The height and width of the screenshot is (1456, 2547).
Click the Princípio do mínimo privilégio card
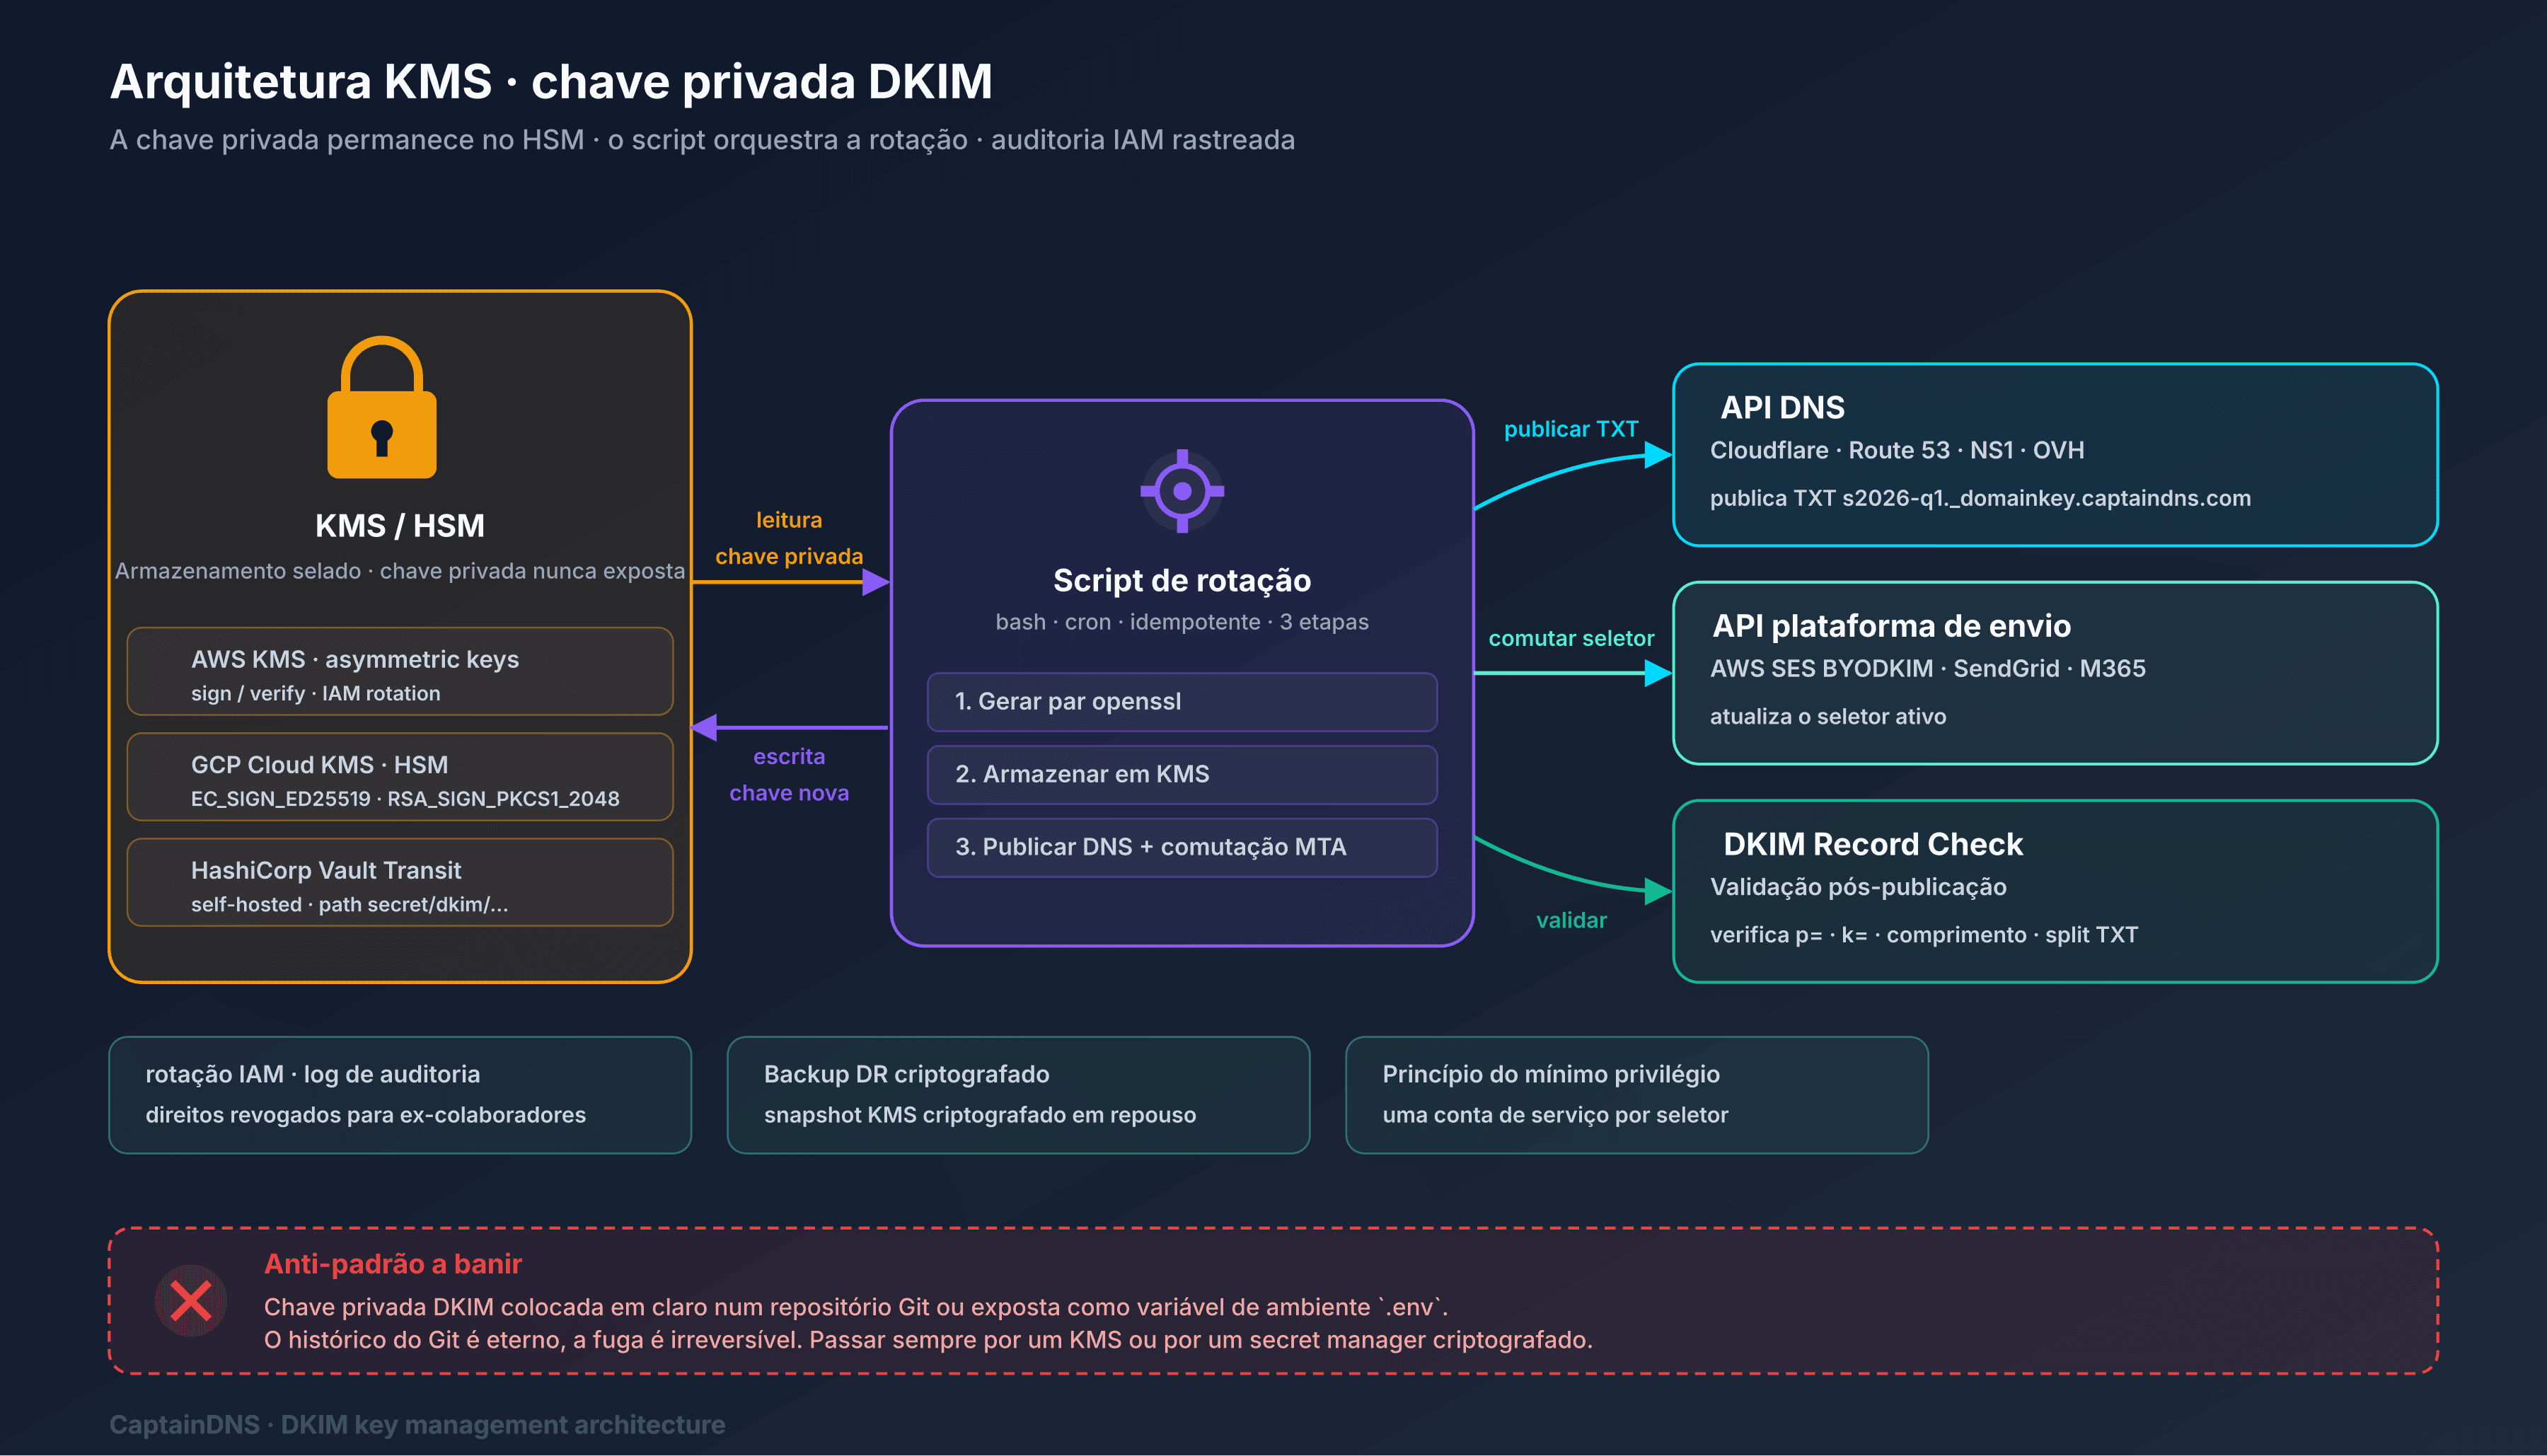tap(1637, 1095)
